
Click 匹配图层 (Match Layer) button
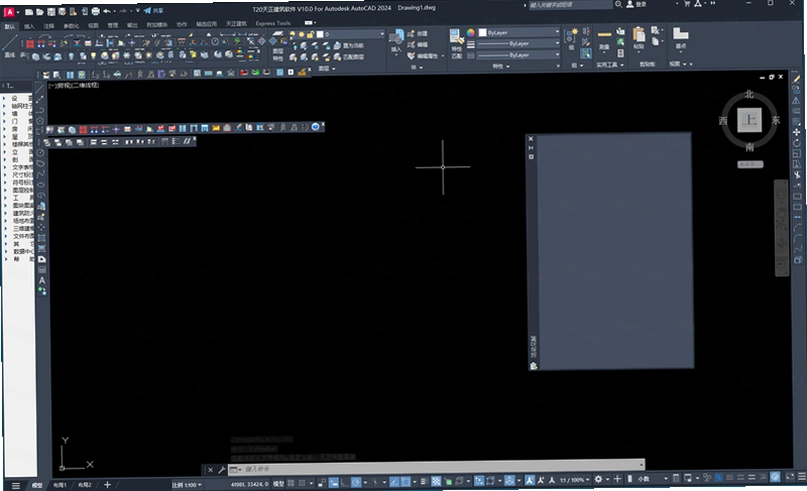coord(348,57)
